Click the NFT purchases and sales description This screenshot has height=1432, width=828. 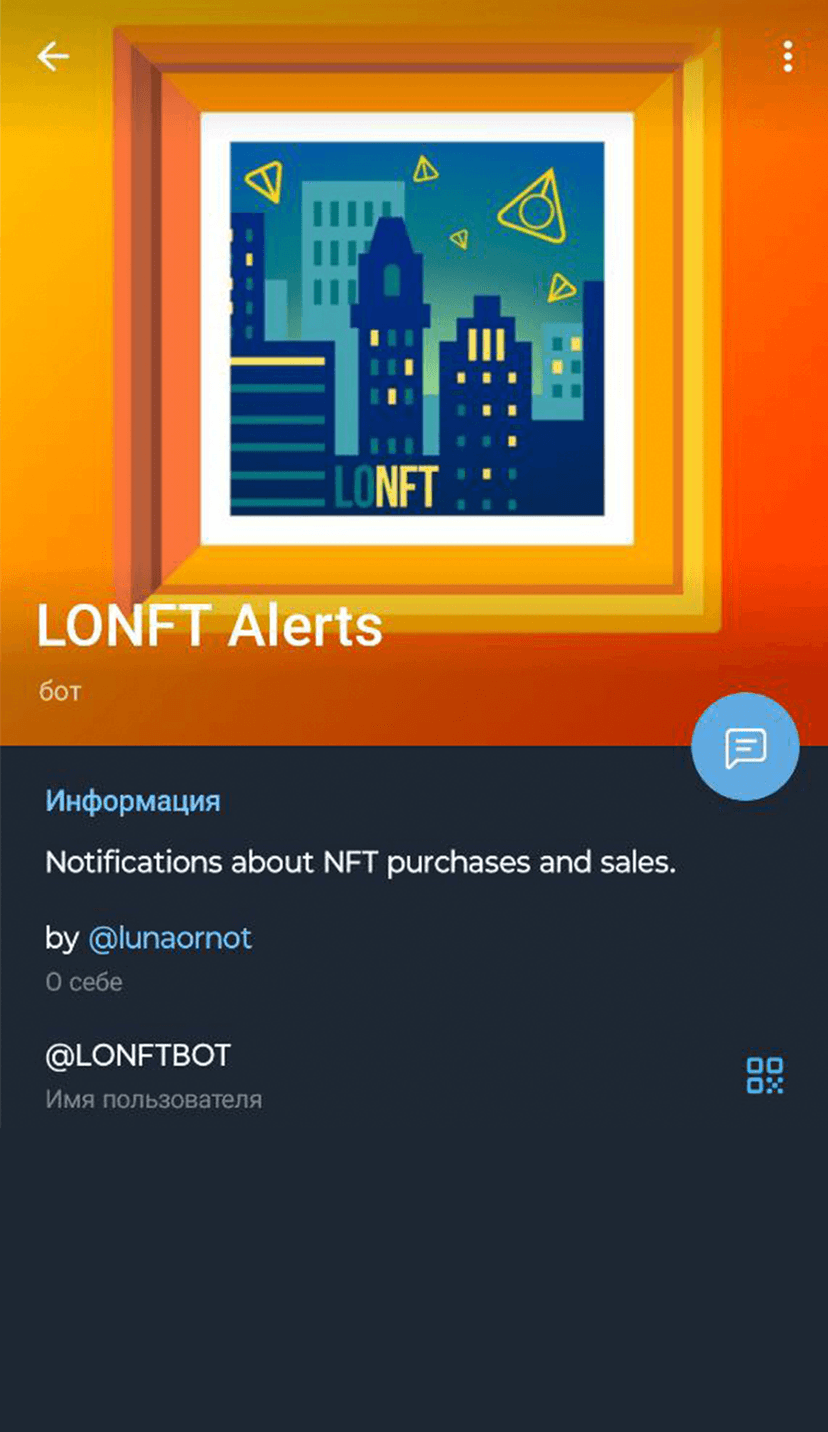[361, 862]
